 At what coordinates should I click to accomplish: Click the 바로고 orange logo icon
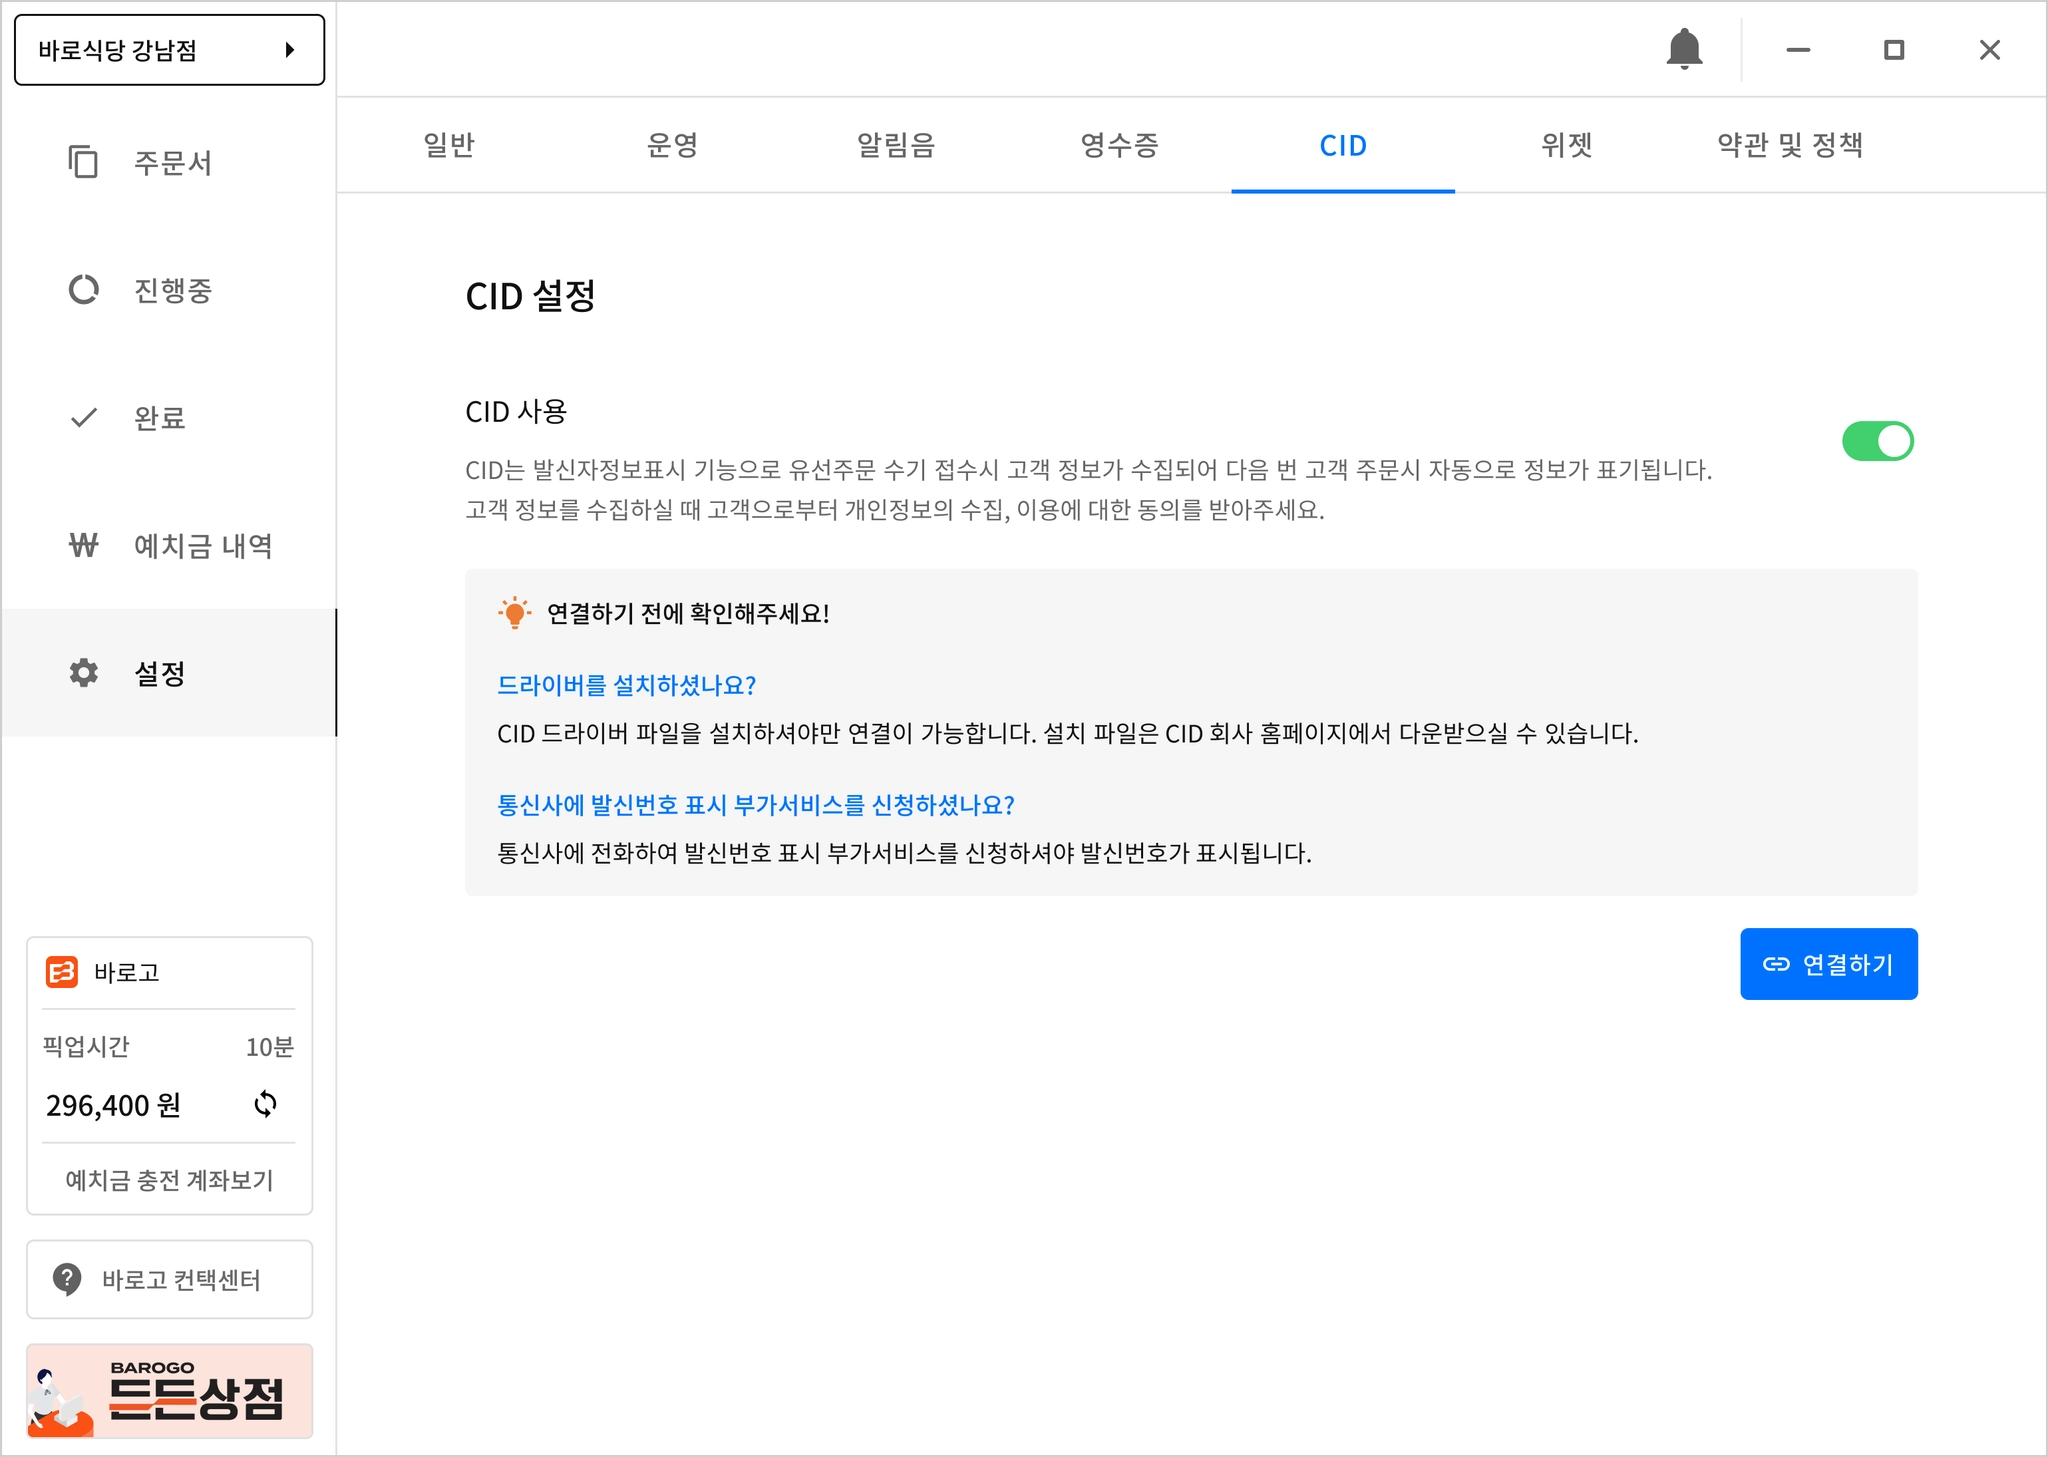[x=62, y=972]
